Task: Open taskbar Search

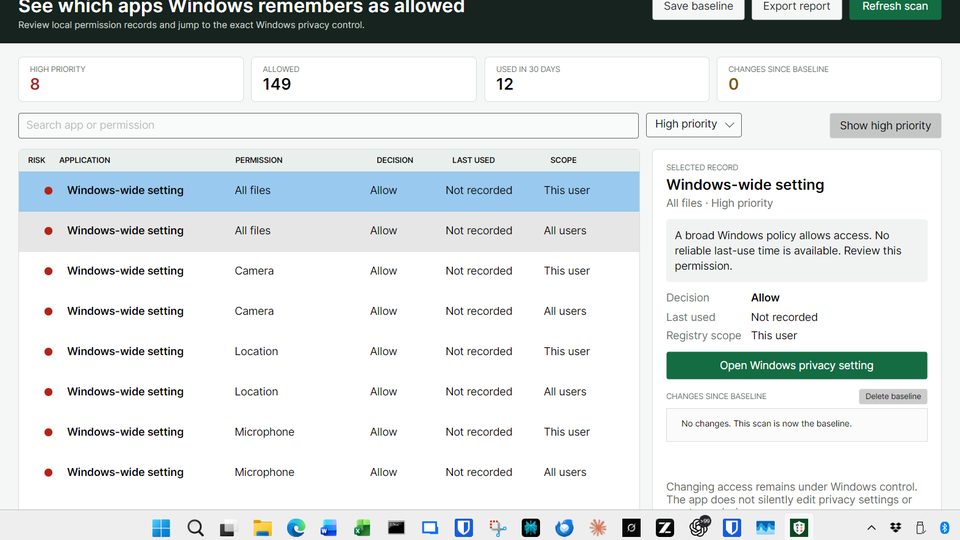Action: [195, 527]
